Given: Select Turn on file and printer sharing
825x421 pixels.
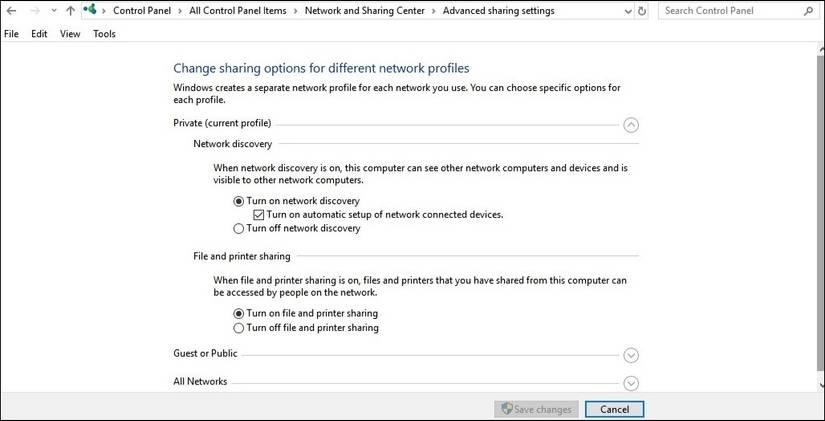Looking at the screenshot, I should click(239, 313).
